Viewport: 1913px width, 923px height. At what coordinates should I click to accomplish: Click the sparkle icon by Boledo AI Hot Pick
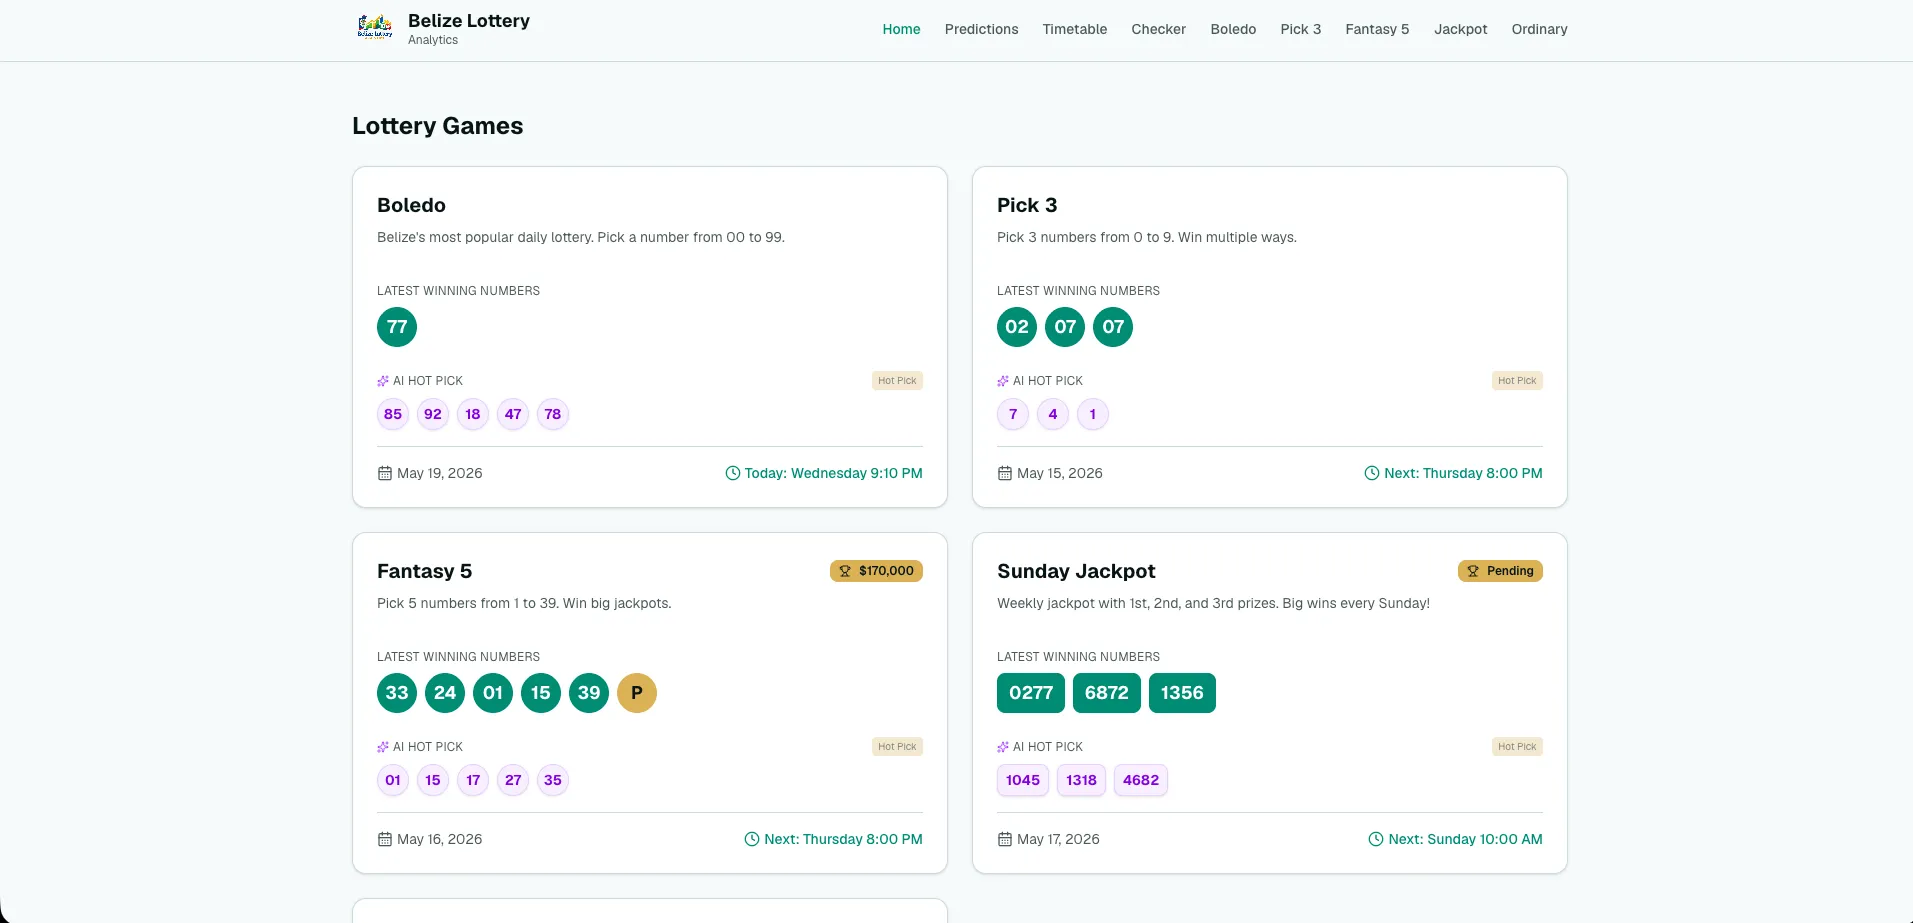[383, 381]
